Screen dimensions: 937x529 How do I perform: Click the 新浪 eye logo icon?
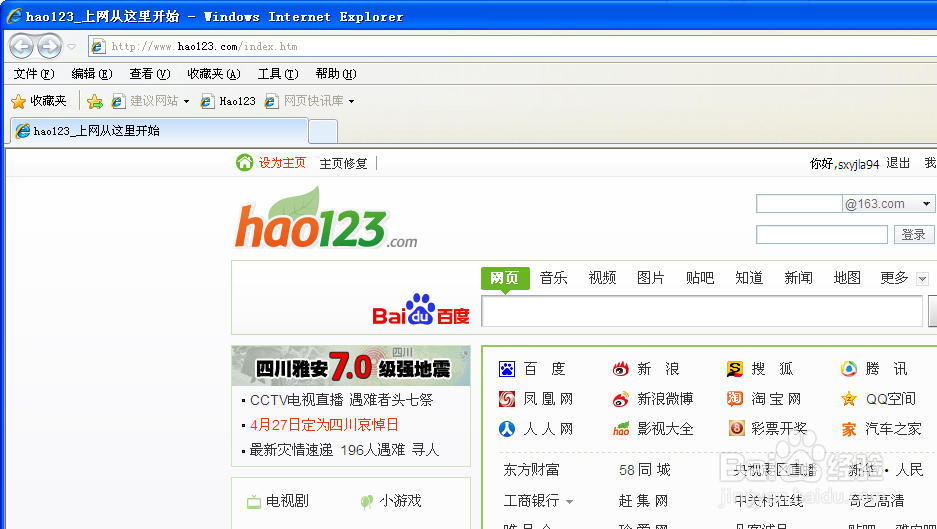pyautogui.click(x=620, y=369)
